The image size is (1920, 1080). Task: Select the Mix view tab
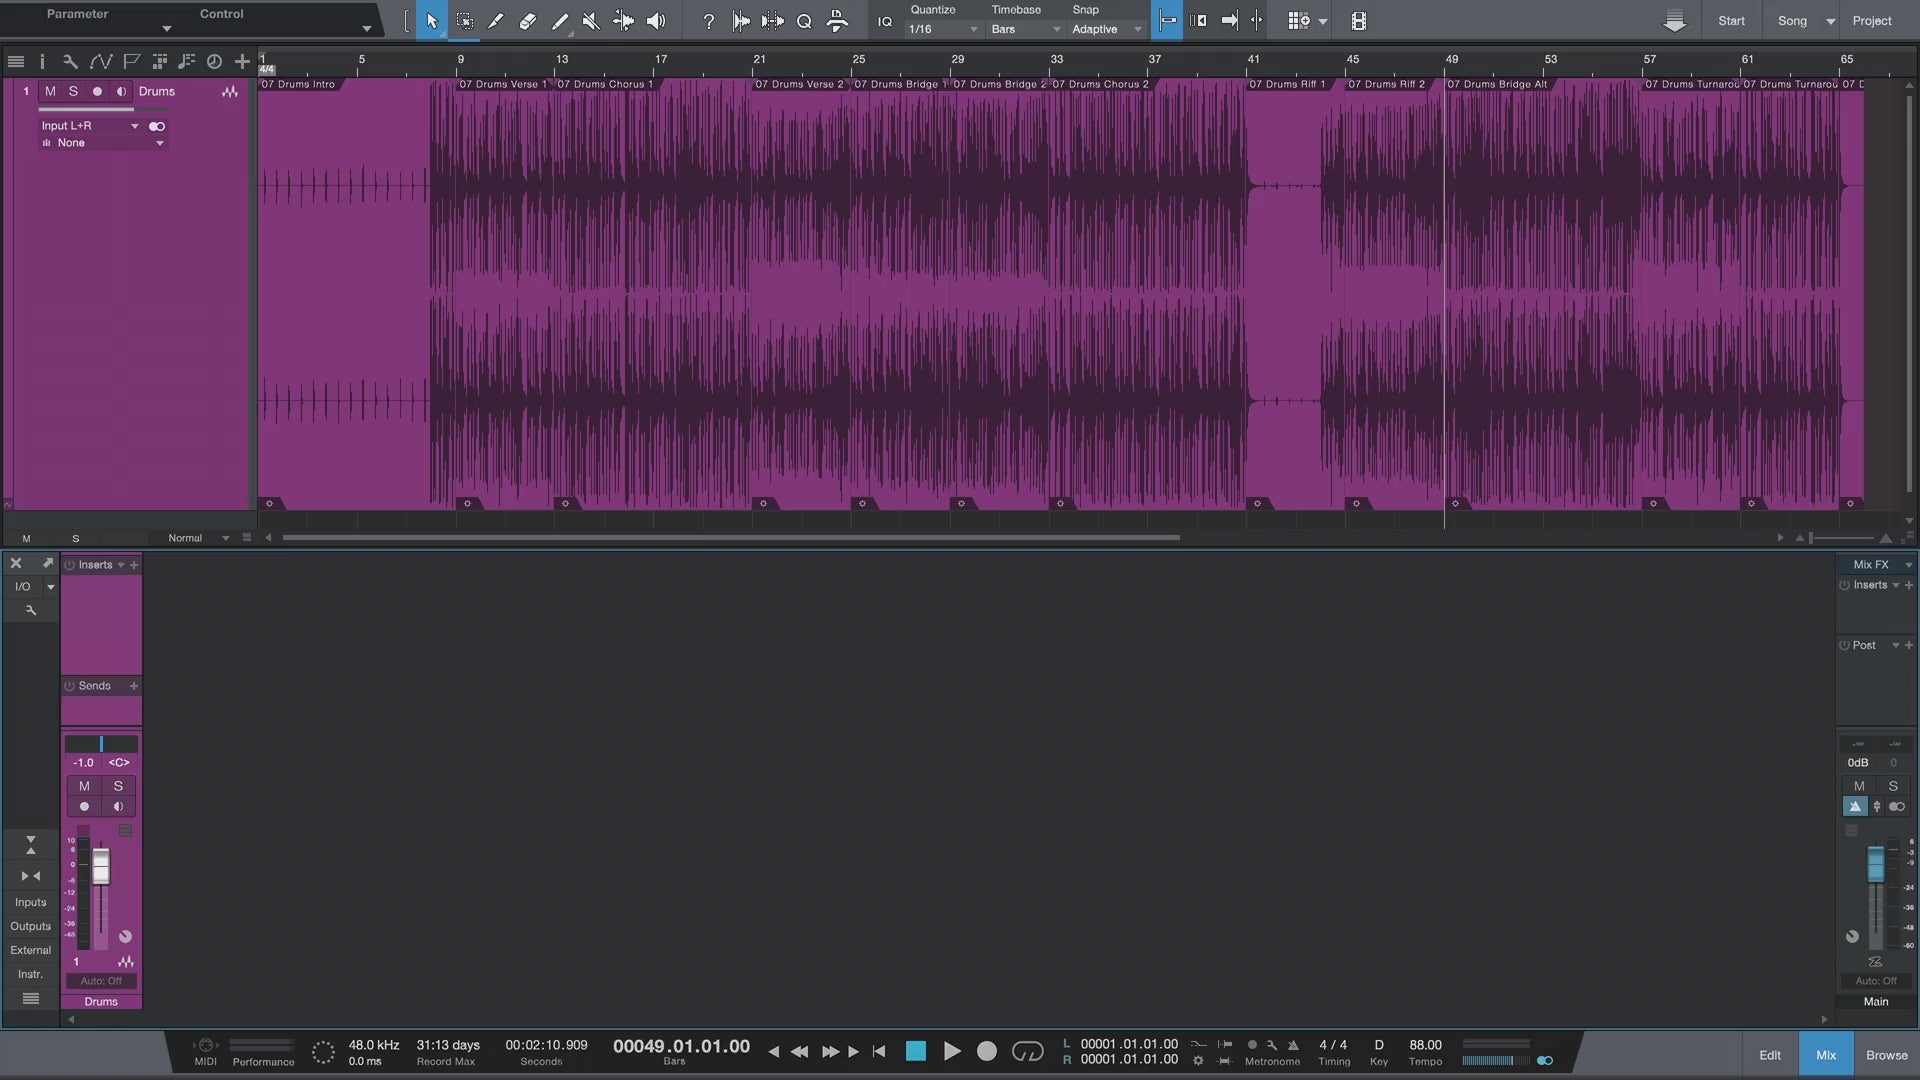click(x=1826, y=1055)
